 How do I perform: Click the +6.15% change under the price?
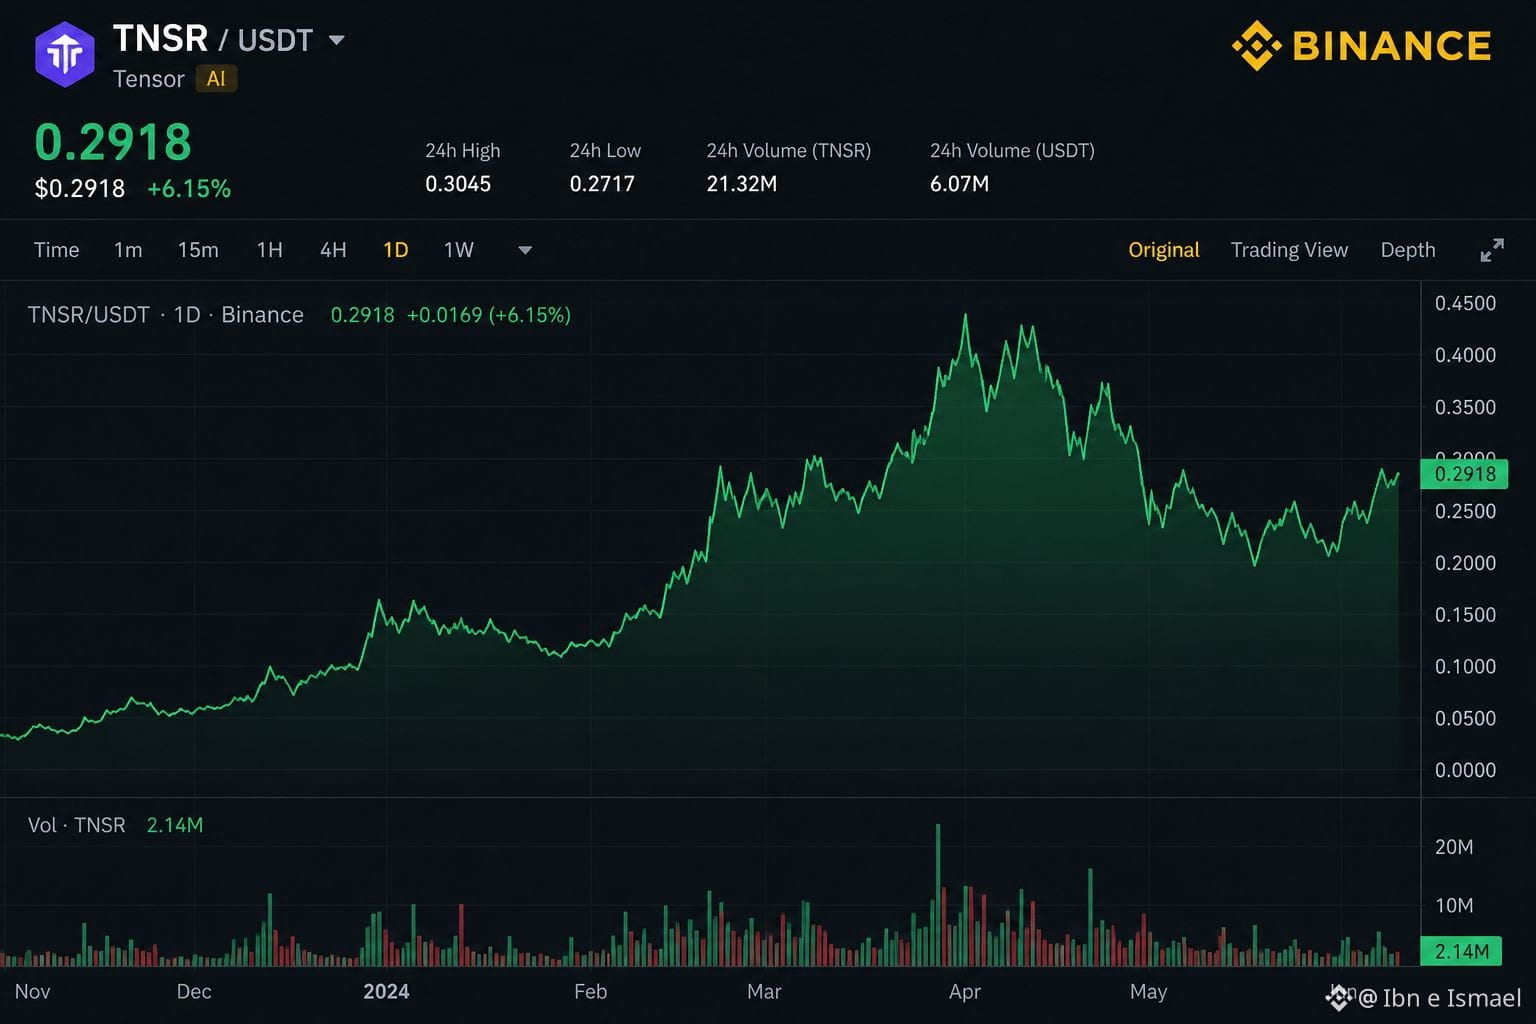pos(189,189)
